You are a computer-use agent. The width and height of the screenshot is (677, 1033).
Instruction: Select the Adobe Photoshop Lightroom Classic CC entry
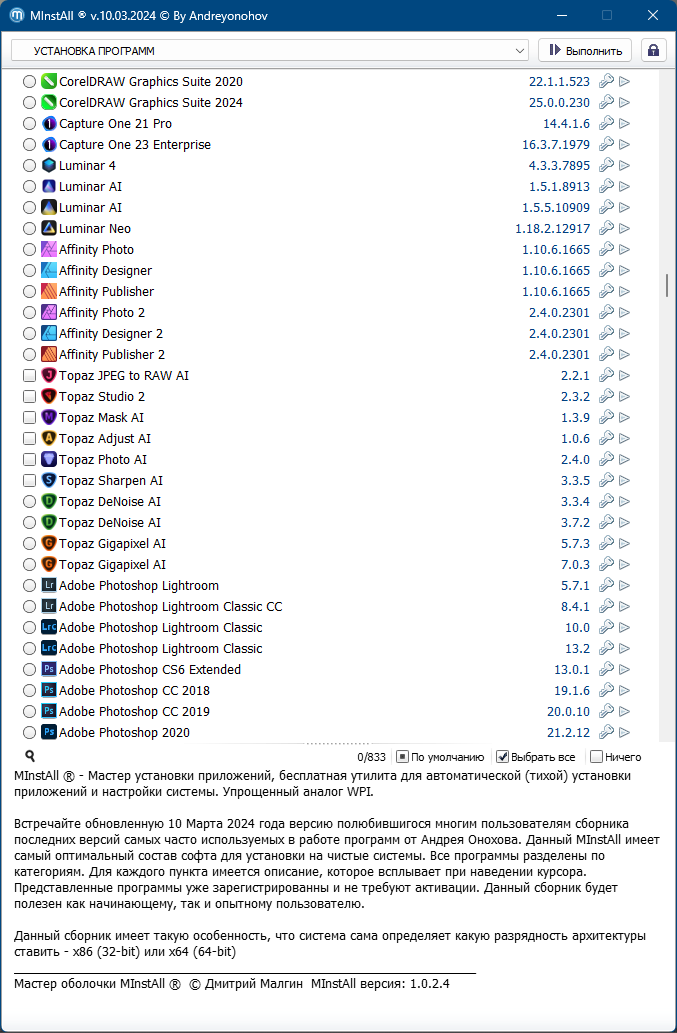[170, 607]
